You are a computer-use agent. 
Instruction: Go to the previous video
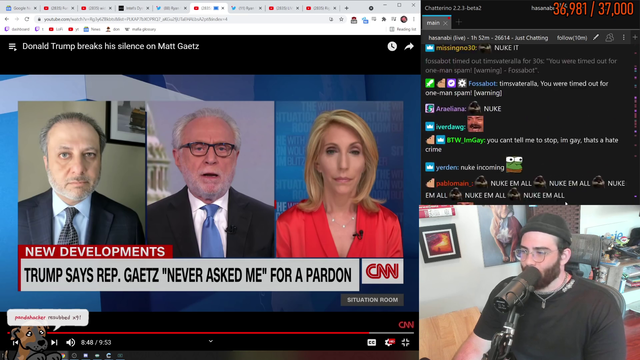point(15,342)
